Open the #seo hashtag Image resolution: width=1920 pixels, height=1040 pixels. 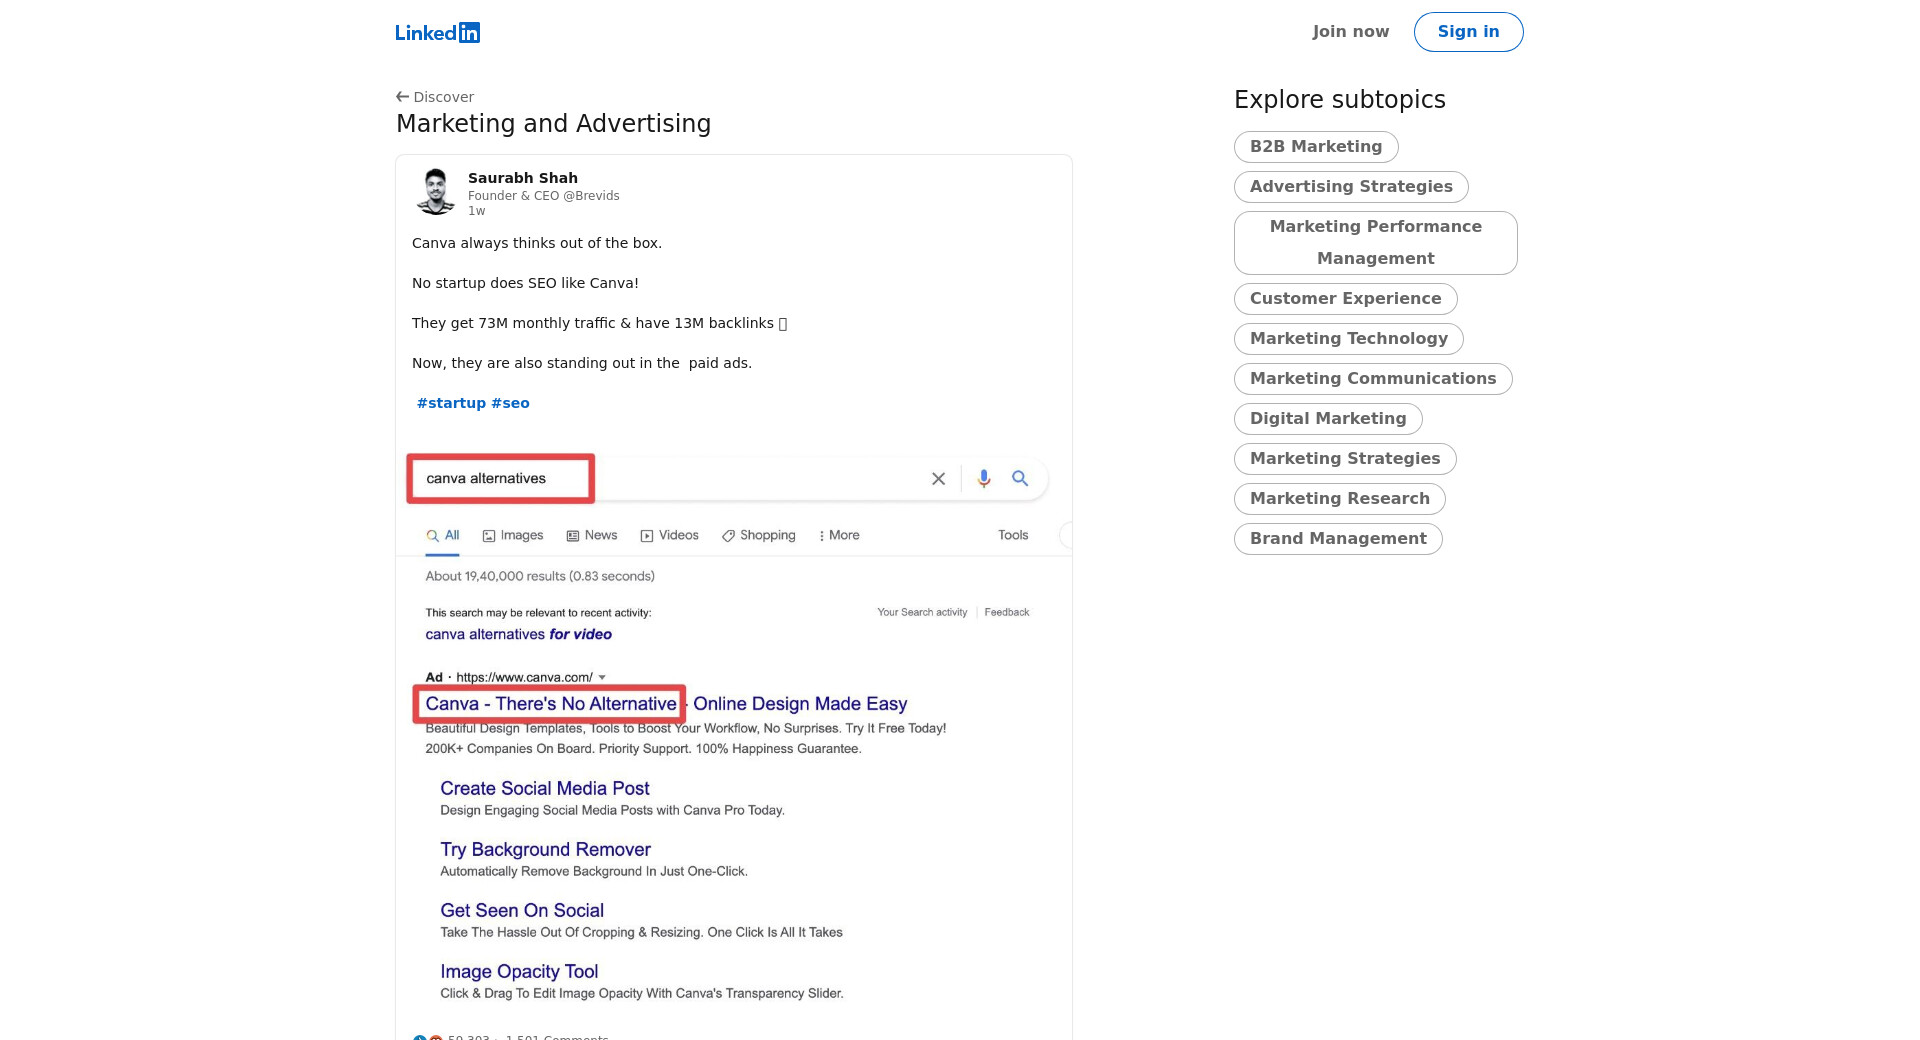[x=510, y=403]
